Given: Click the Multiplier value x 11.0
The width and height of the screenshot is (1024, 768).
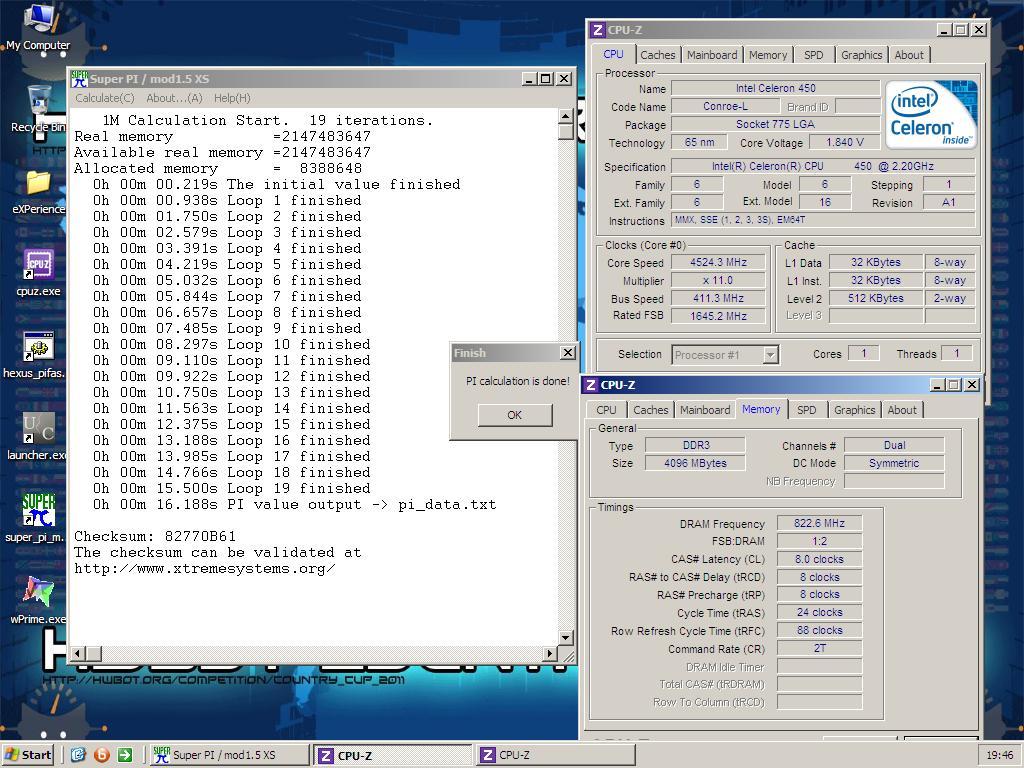Looking at the screenshot, I should [718, 280].
